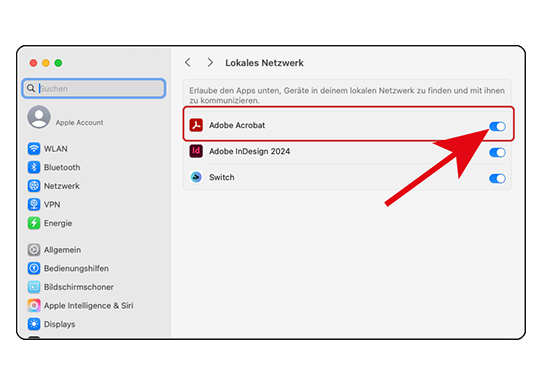Viewport: 540px width, 384px height.
Task: Click the Apple Account avatar icon
Action: coord(39,117)
